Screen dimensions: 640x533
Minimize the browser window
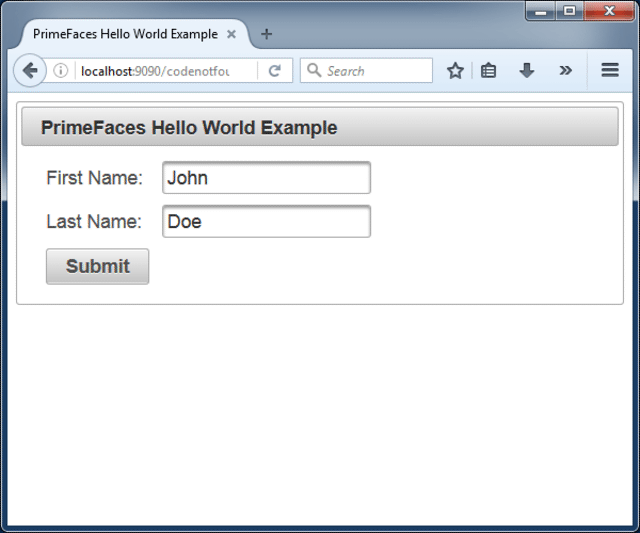pos(540,11)
